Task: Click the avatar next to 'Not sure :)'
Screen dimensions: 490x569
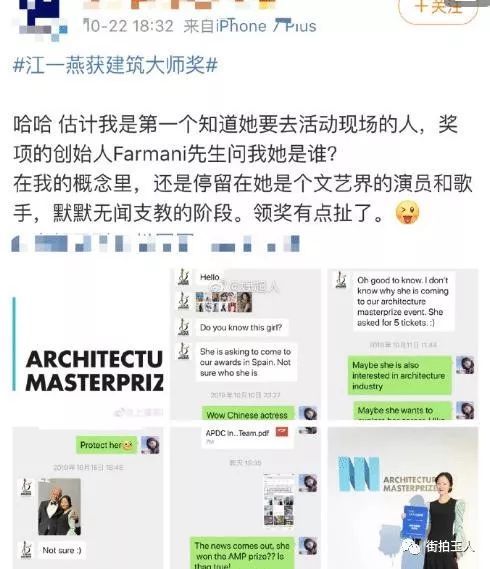Action: click(x=26, y=550)
